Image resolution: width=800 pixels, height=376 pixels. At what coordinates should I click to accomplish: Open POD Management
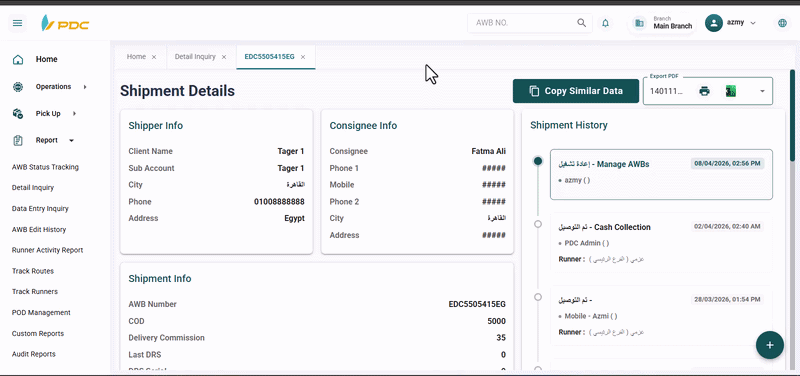pyautogui.click(x=41, y=313)
